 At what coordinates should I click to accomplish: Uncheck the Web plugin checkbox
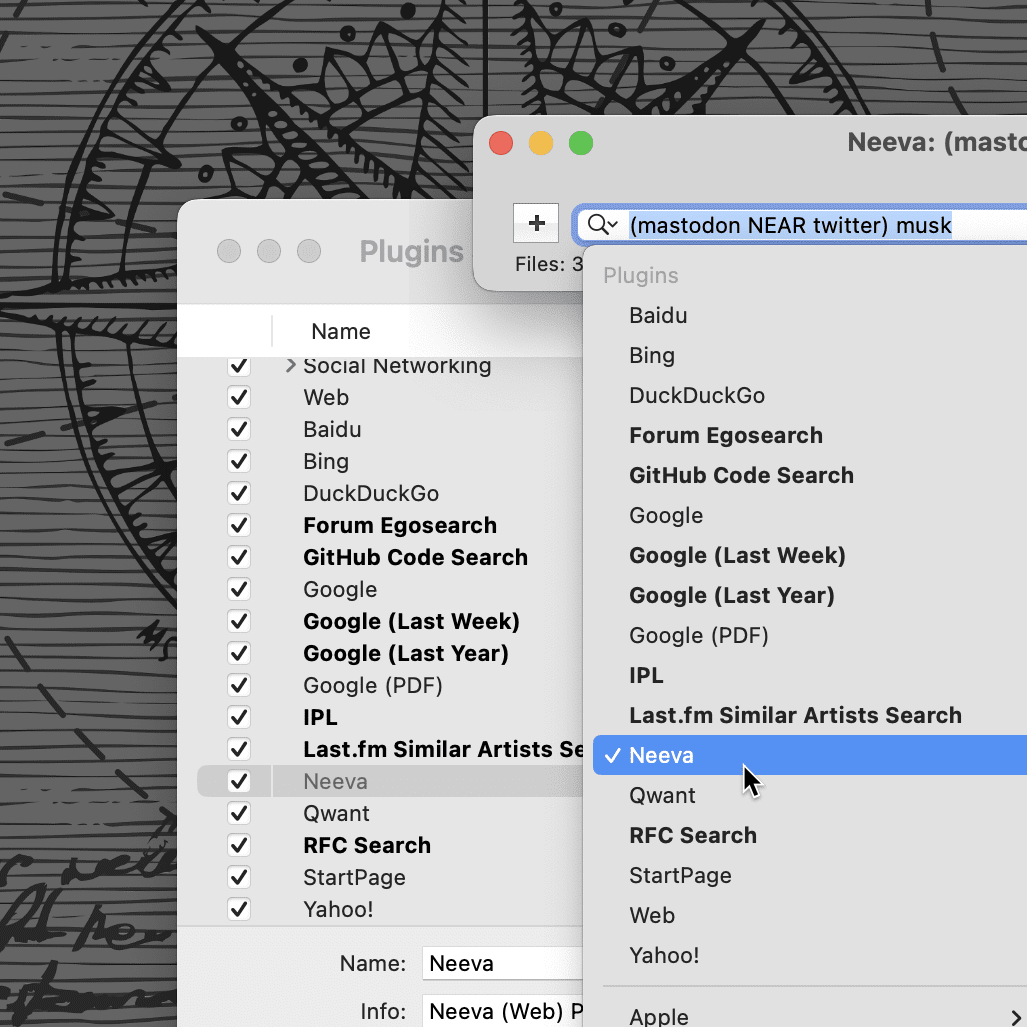coord(239,398)
